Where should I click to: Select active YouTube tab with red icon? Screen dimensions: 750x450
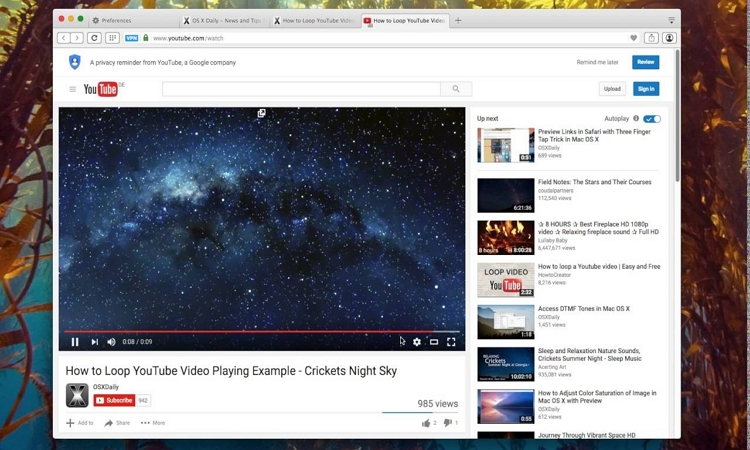pos(405,21)
